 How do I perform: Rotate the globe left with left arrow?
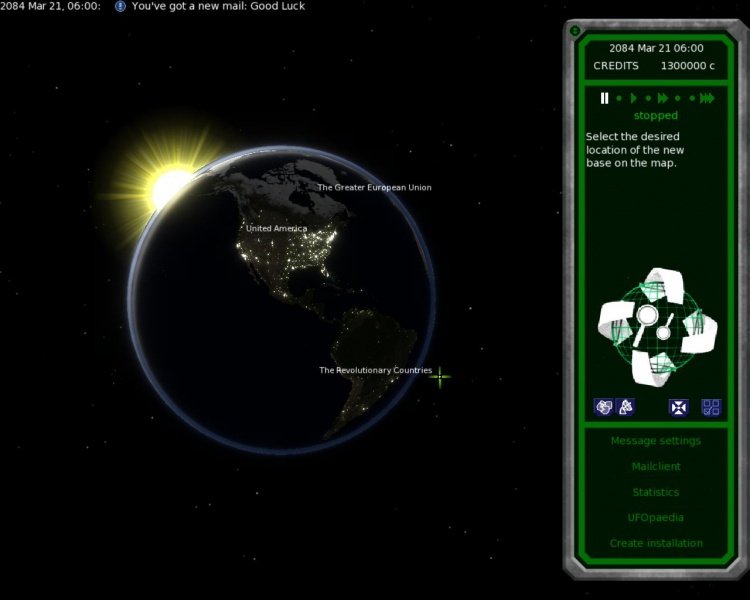pos(614,321)
